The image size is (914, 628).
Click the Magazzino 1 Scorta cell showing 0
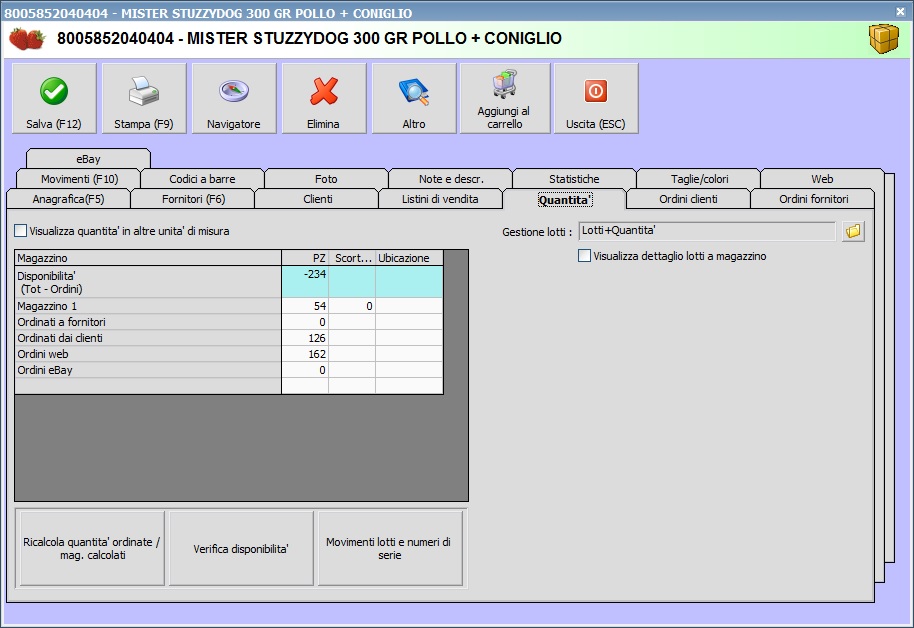[352, 306]
